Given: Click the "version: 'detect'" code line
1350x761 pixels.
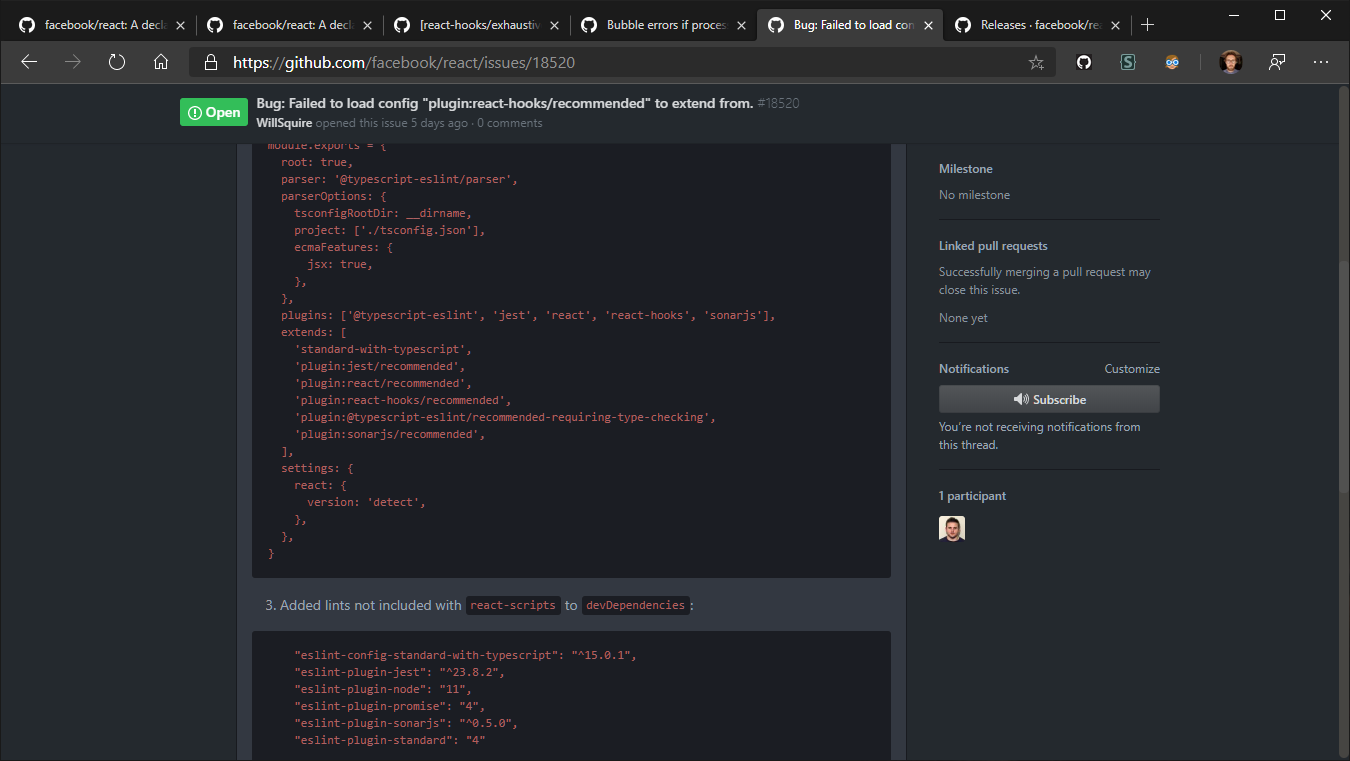Looking at the screenshot, I should 366,502.
